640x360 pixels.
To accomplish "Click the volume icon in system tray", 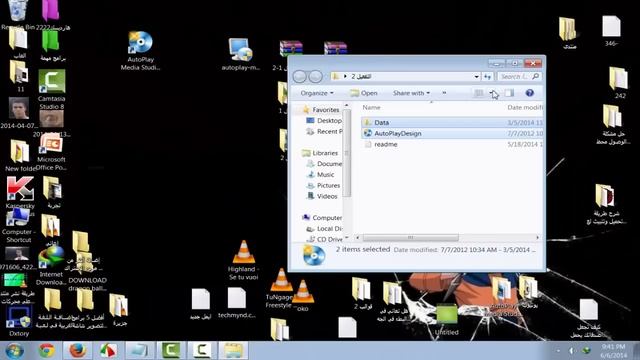I will 572,351.
